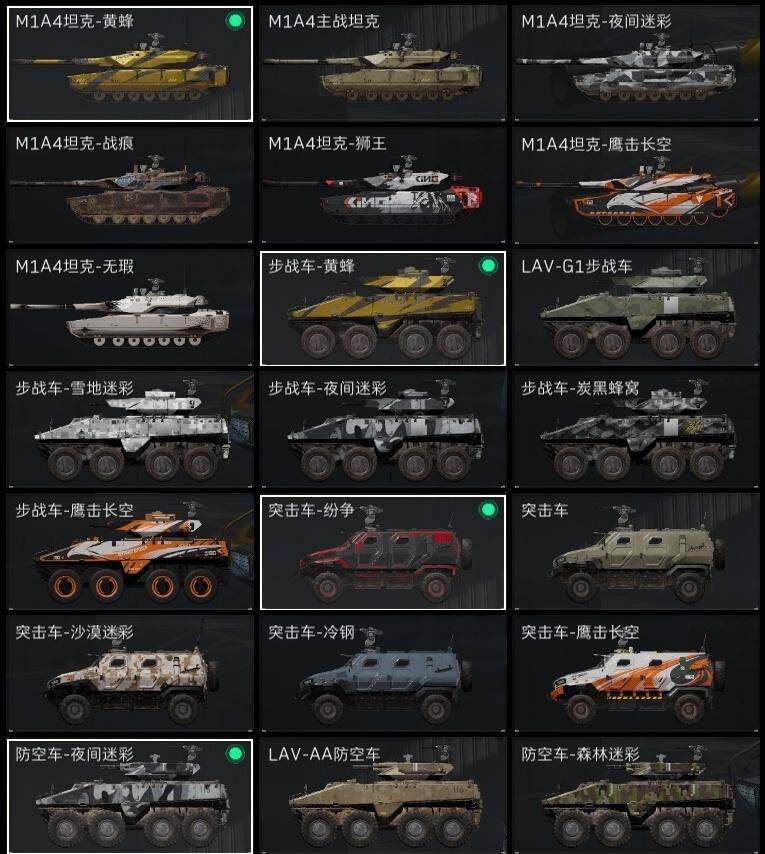Select the white M1A4坦克-无瑕 skin

(x=130, y=308)
